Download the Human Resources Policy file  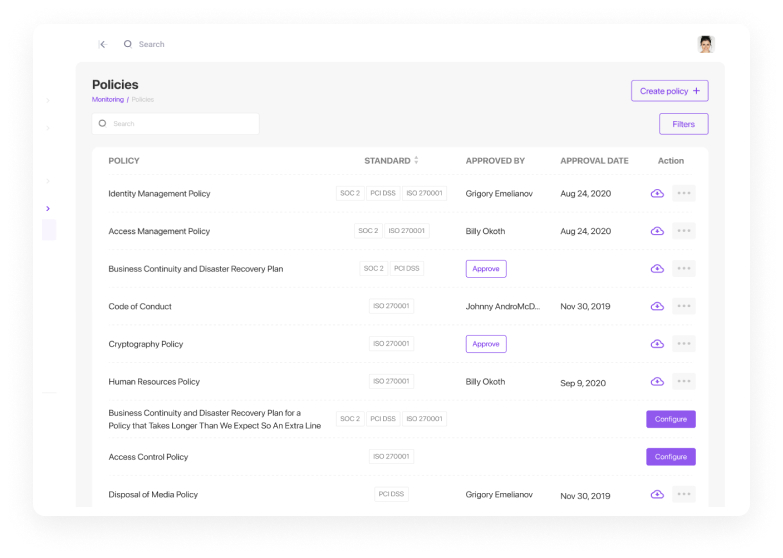pyautogui.click(x=657, y=382)
